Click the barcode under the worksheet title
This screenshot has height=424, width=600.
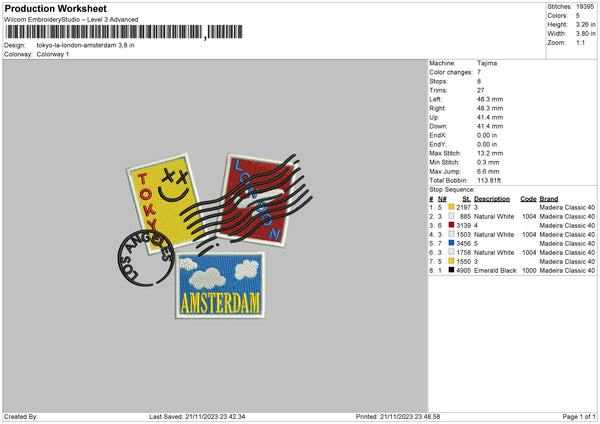pyautogui.click(x=124, y=32)
